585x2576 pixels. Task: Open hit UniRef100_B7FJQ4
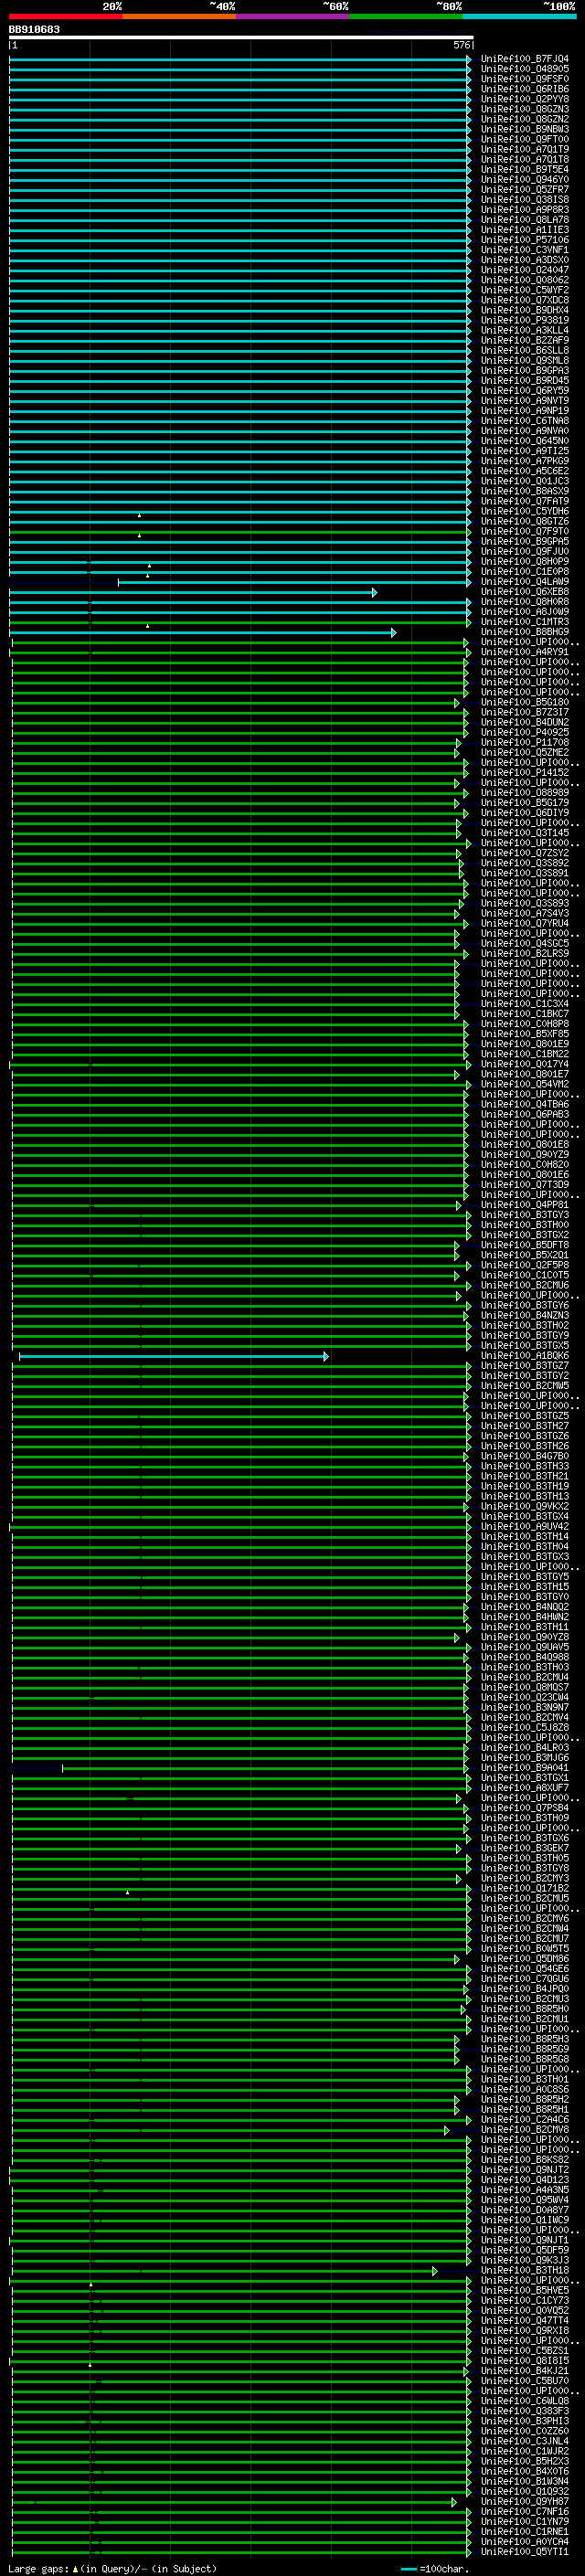pos(524,59)
